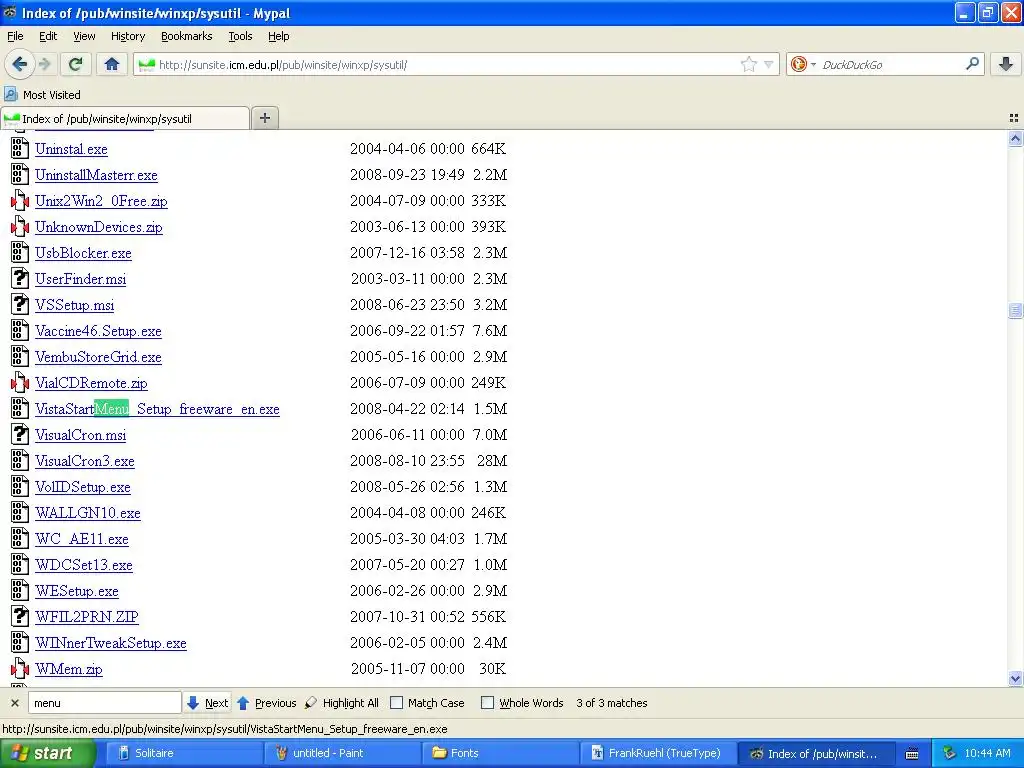This screenshot has width=1024, height=768.
Task: Click the binary icon beside VisualCron3.exe
Action: [20, 461]
